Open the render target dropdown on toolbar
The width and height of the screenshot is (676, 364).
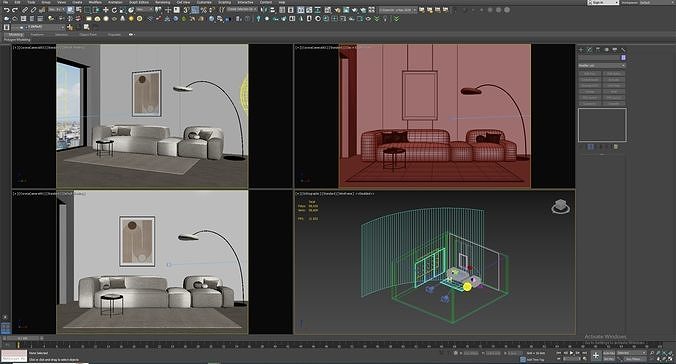398,9
